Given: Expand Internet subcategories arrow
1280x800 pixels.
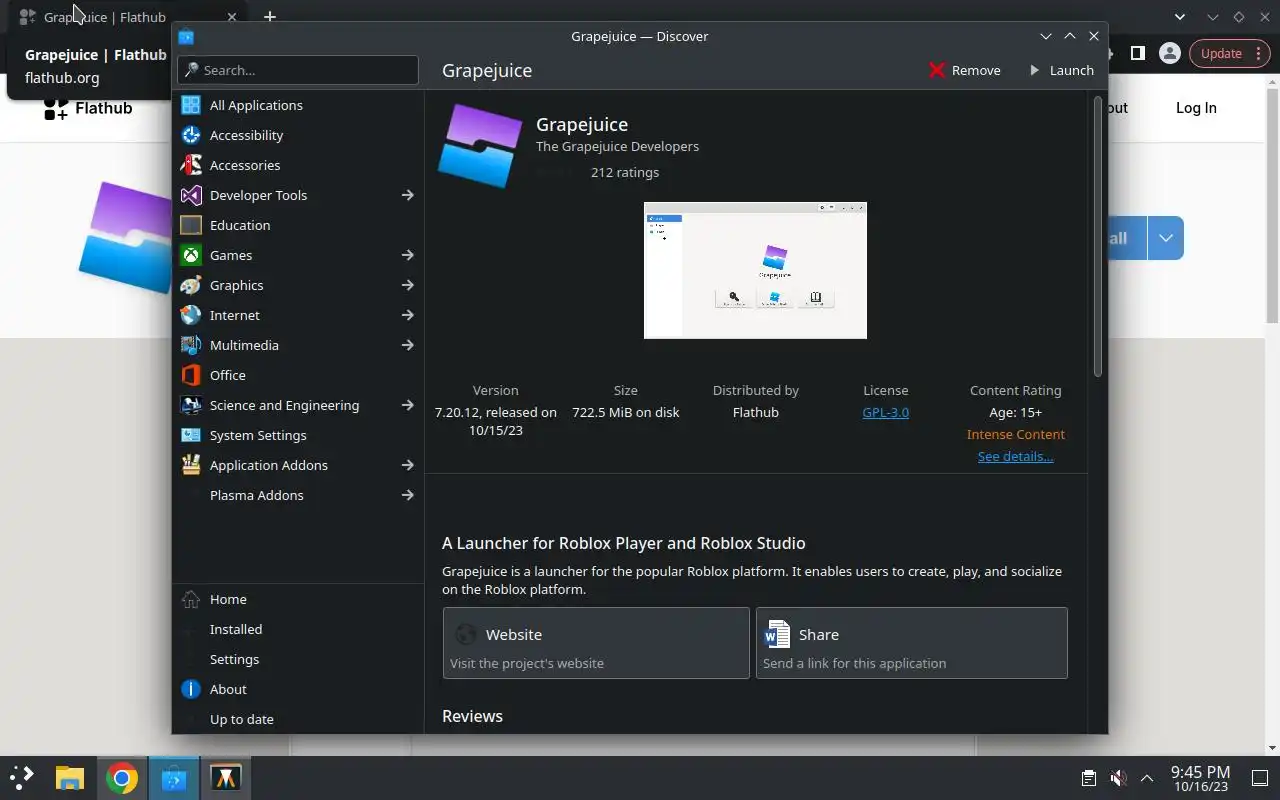Looking at the screenshot, I should point(407,315).
